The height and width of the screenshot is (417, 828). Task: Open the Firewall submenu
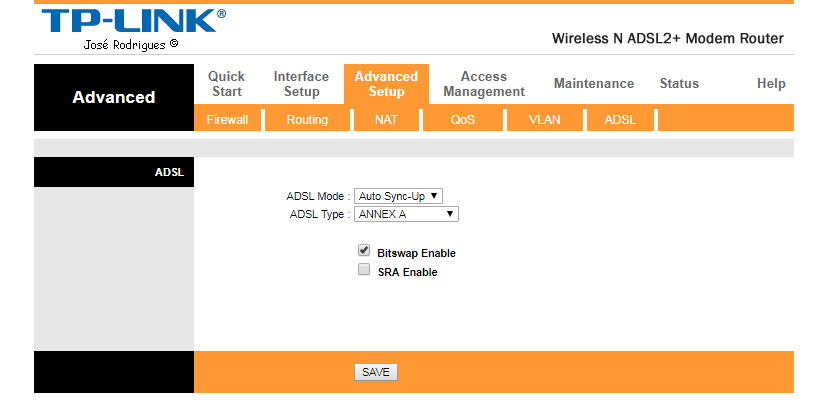(227, 120)
